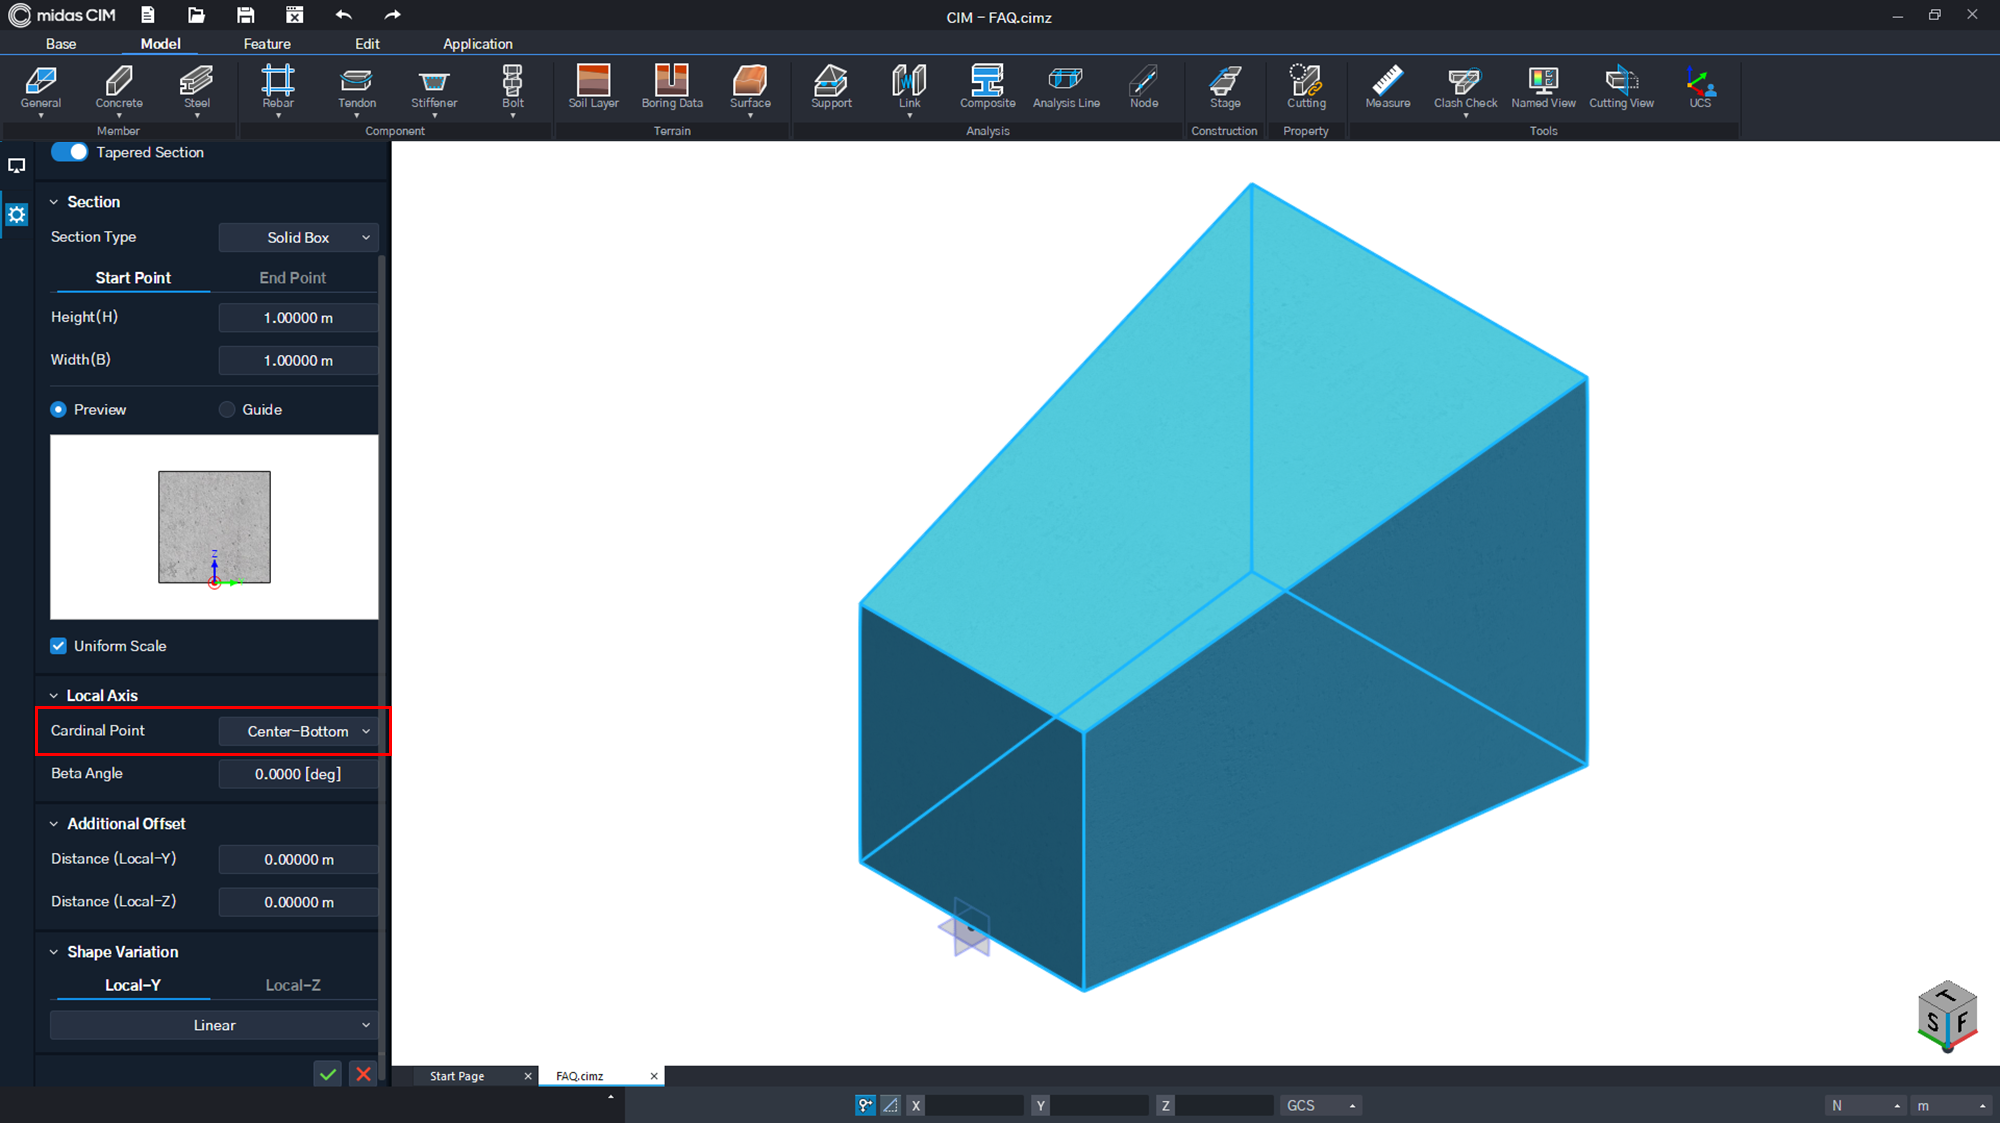Open the force unit N dropdown
Image resolution: width=2000 pixels, height=1123 pixels.
pos(1864,1105)
